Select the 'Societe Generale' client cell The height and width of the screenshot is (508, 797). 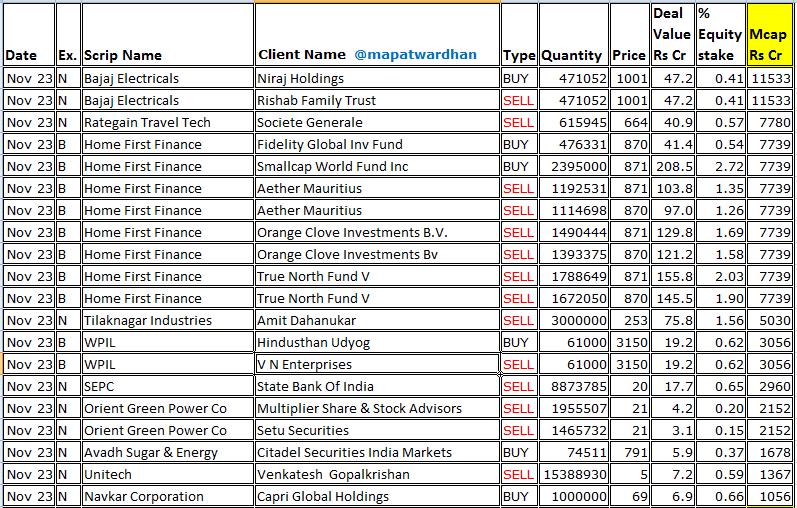378,122
